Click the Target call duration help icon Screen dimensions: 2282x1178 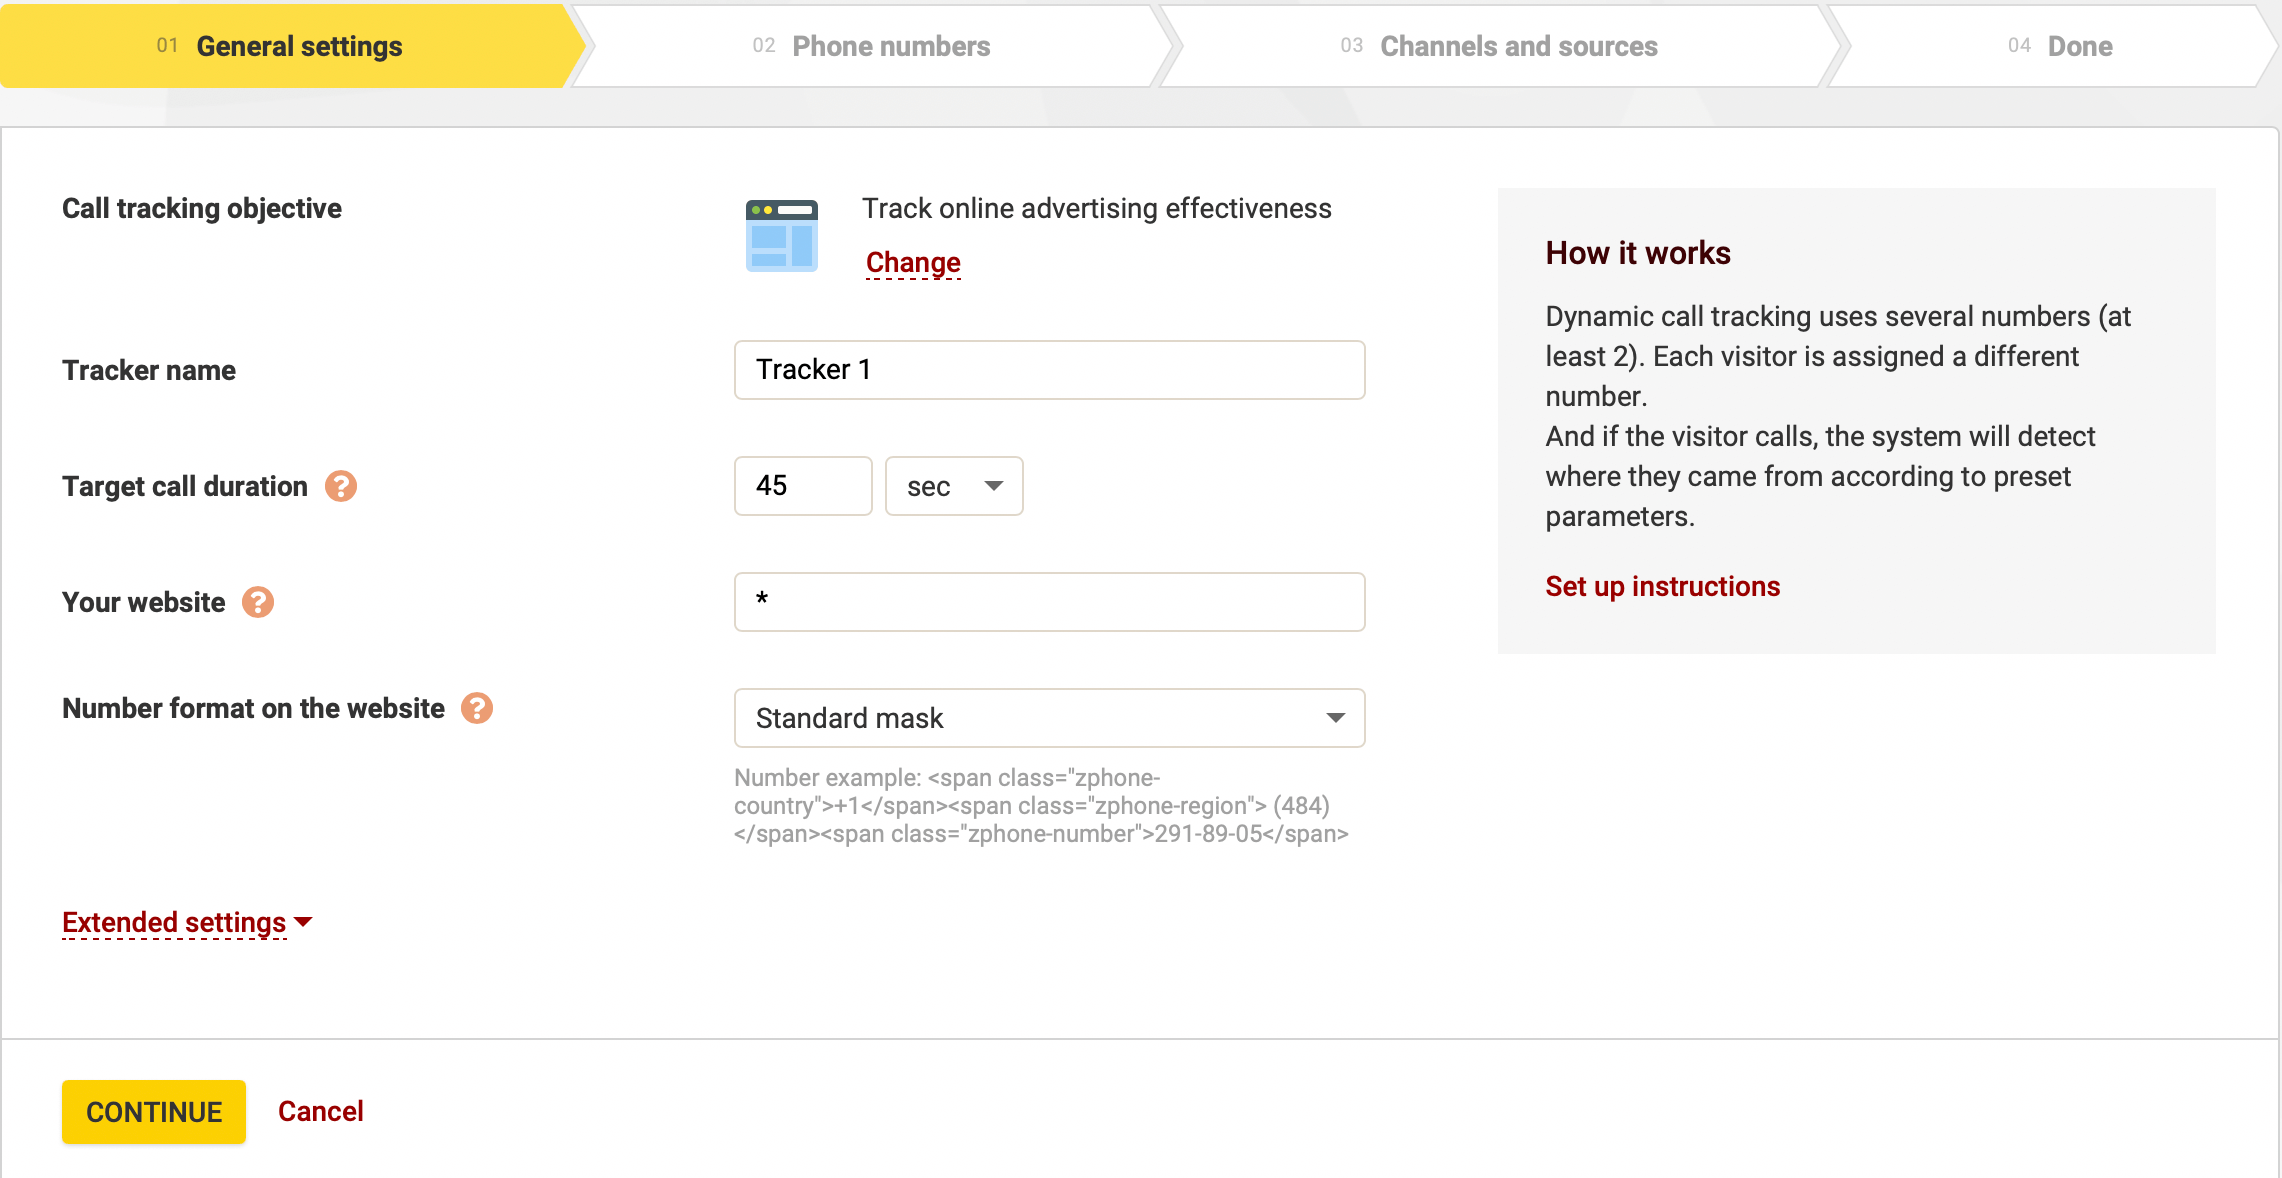[x=341, y=487]
